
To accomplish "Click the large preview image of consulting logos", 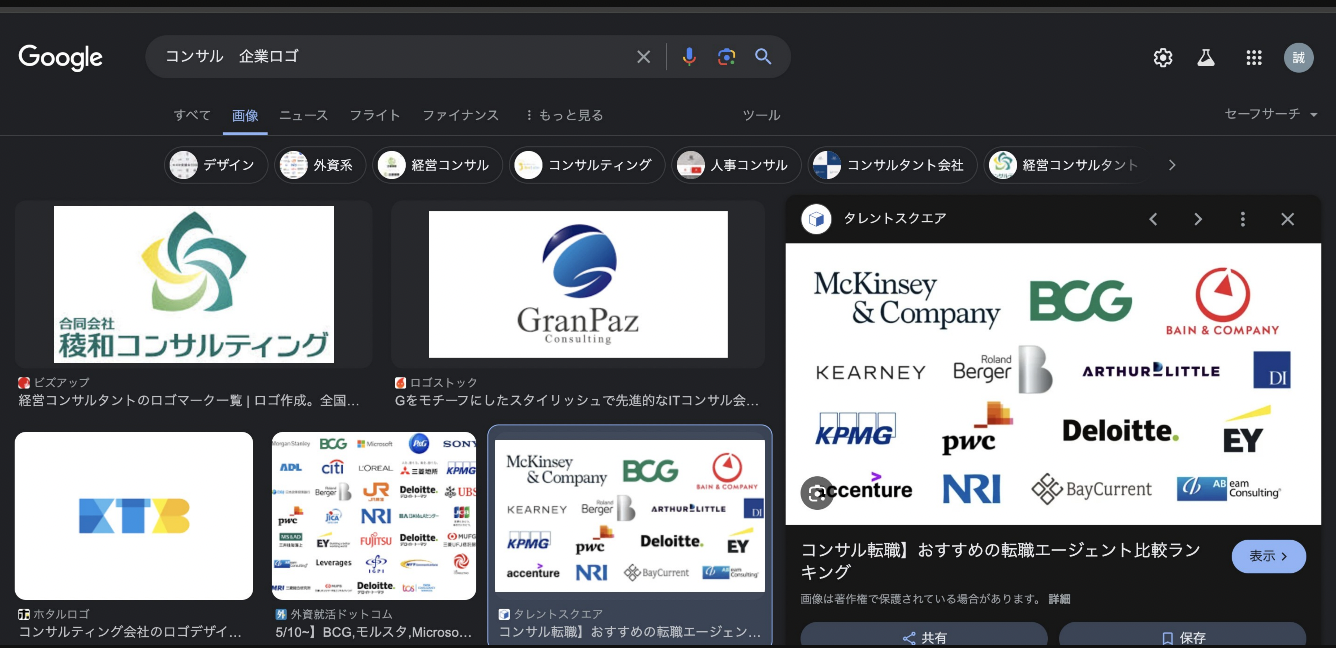I will tap(1053, 384).
